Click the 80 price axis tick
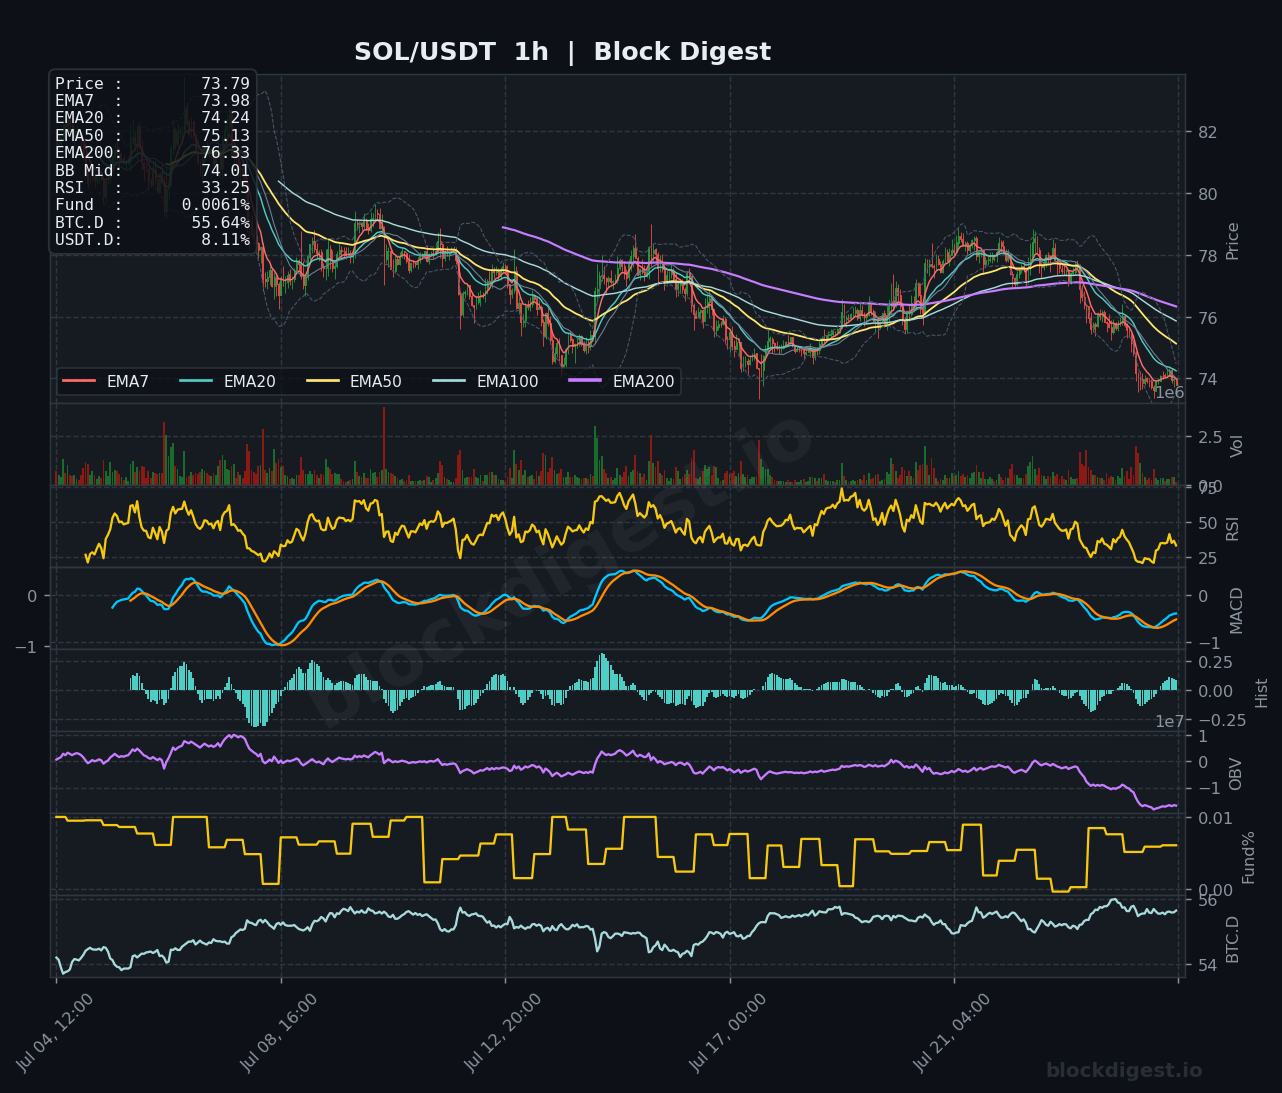Image resolution: width=1282 pixels, height=1093 pixels. coord(1207,194)
